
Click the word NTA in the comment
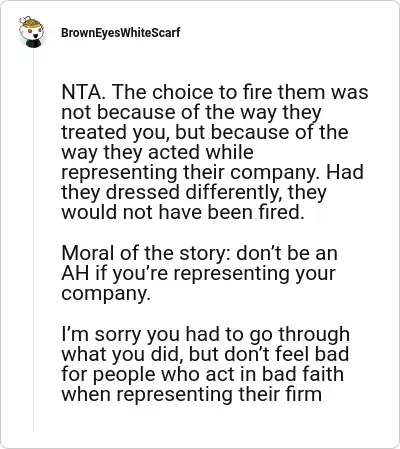(80, 92)
